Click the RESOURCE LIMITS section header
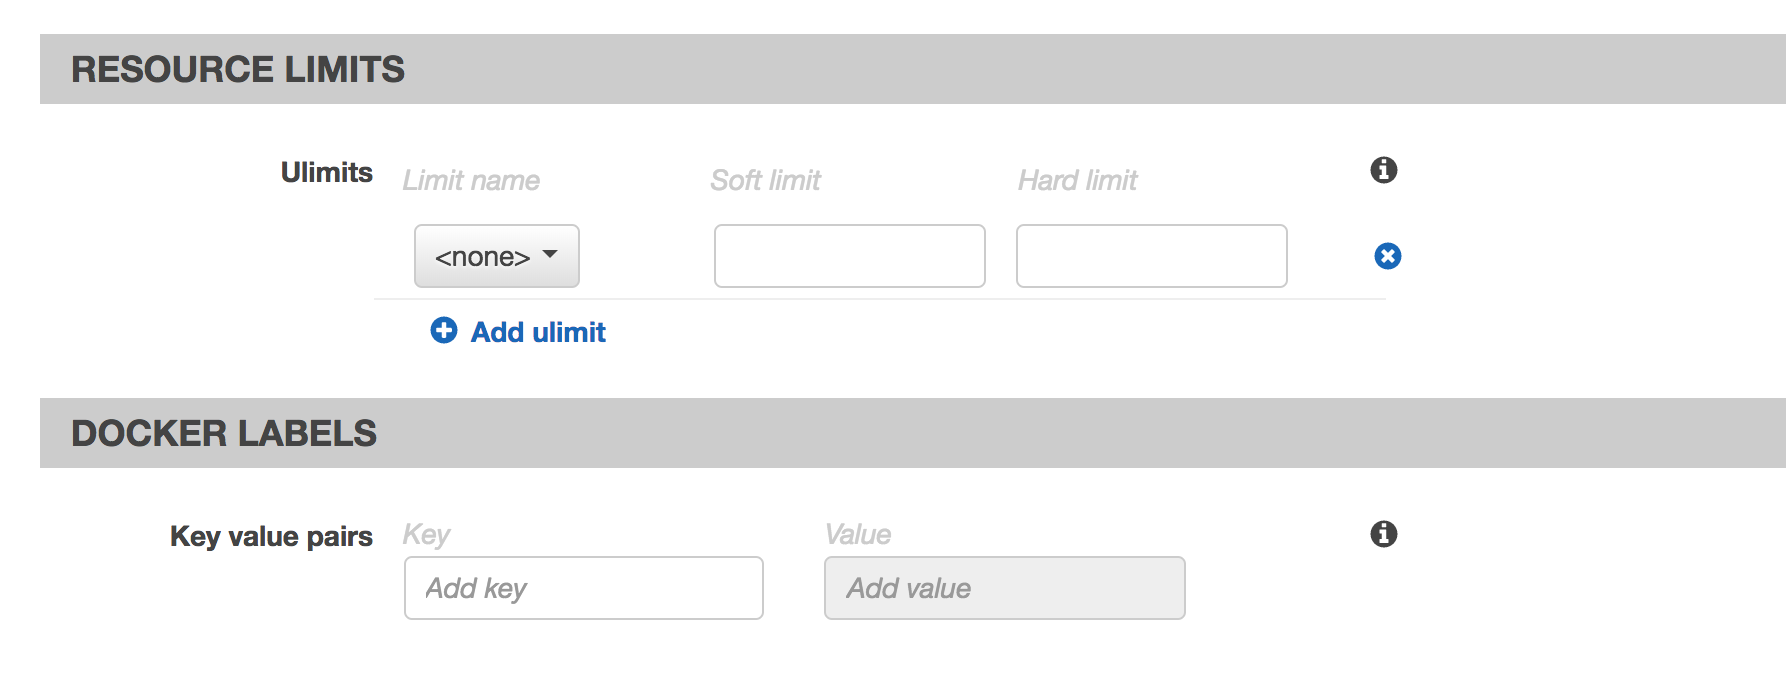Viewport: 1786px width, 674px height. pyautogui.click(x=238, y=69)
